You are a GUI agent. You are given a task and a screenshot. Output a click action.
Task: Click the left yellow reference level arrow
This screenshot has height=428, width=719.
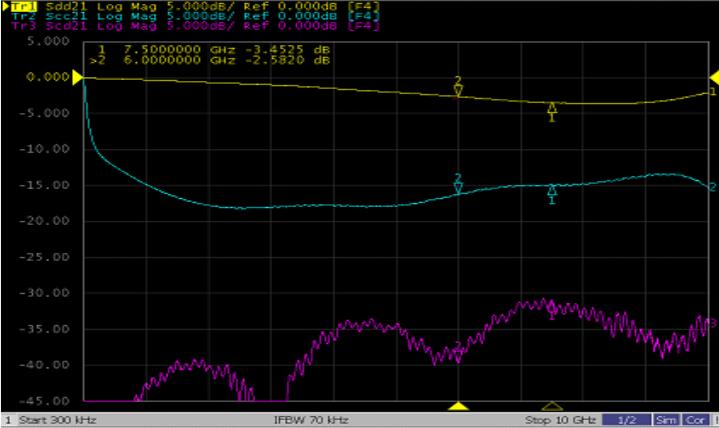pyautogui.click(x=76, y=77)
